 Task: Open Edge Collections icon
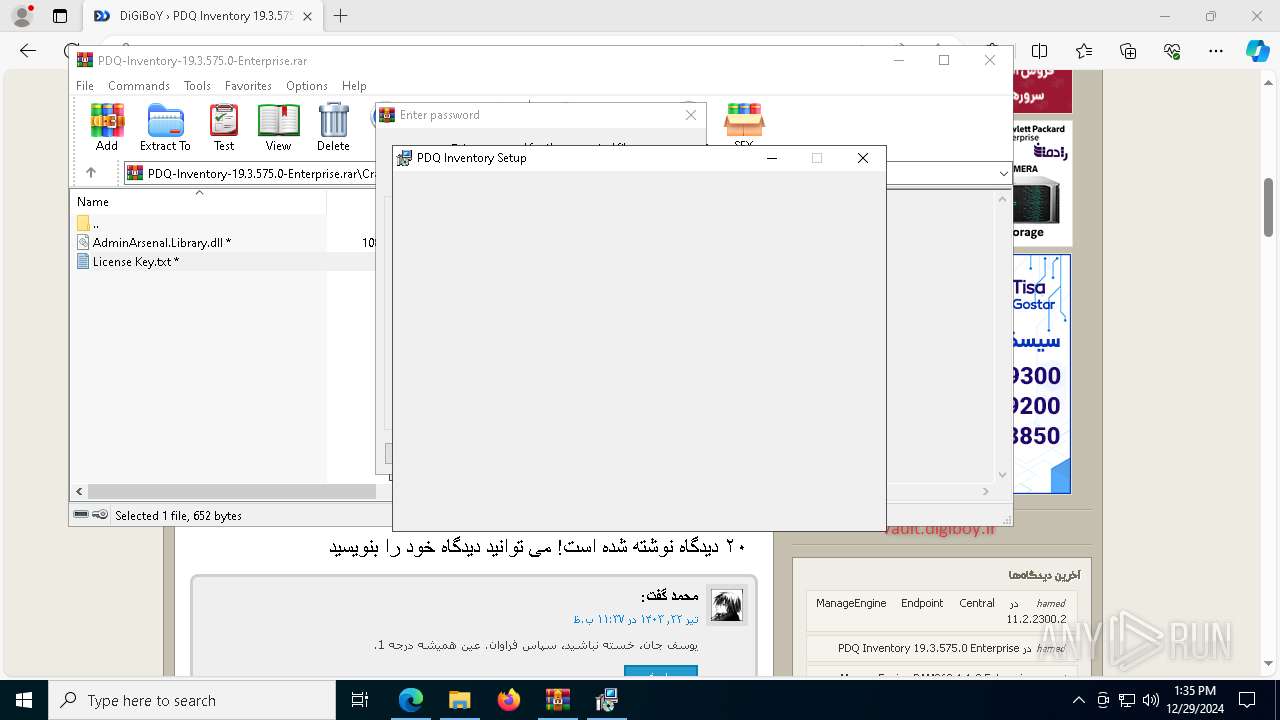(x=1128, y=51)
